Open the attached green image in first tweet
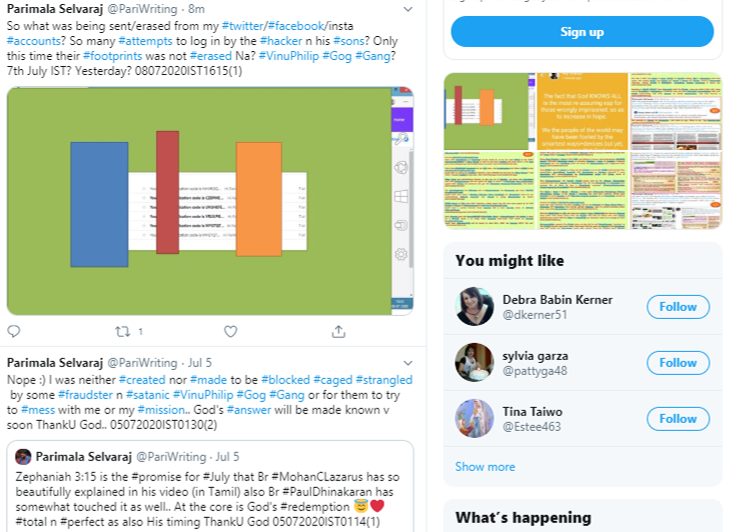The image size is (733, 532). 210,201
